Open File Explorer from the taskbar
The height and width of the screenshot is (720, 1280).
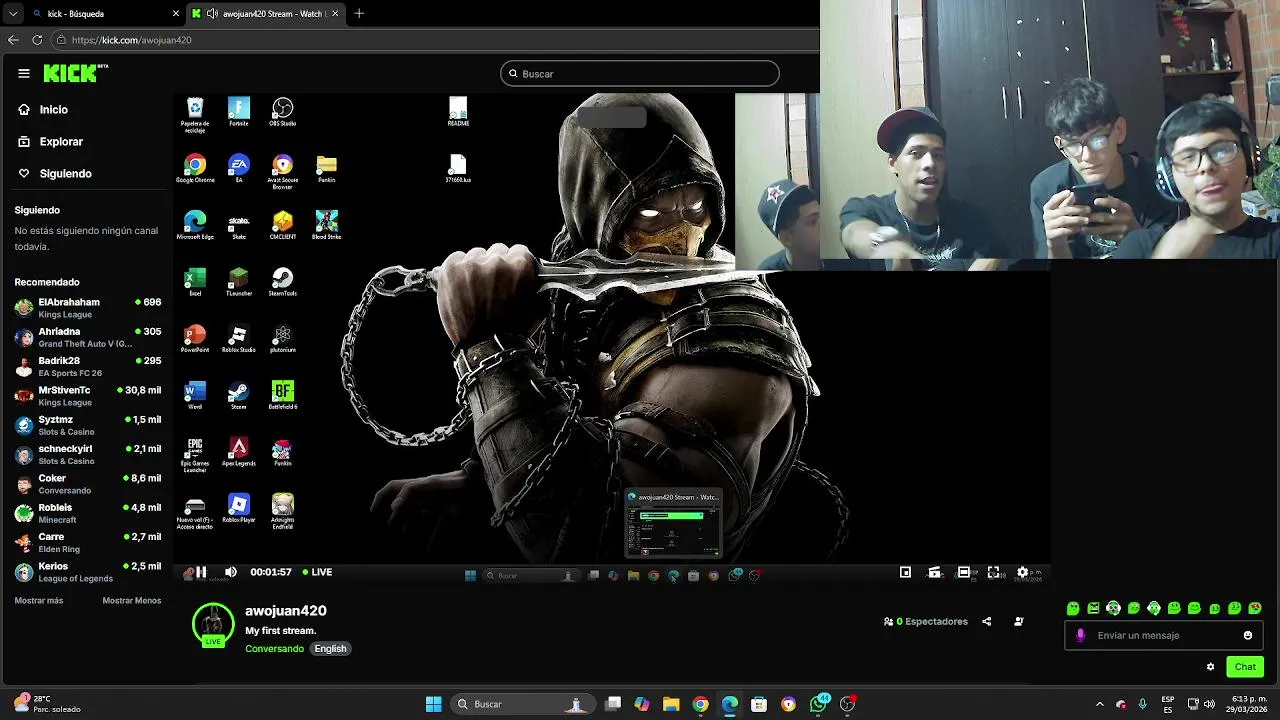(671, 704)
